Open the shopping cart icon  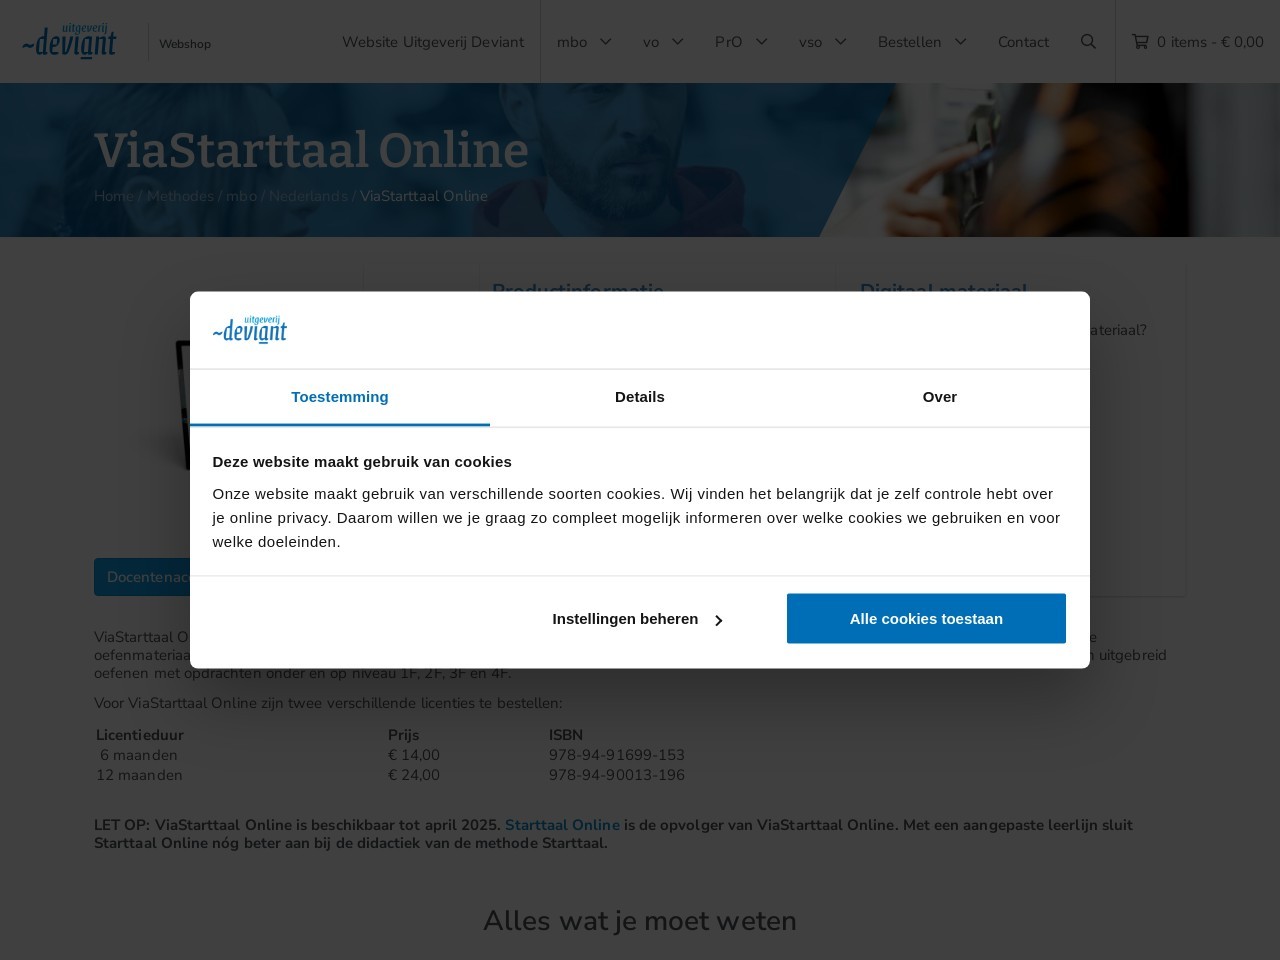1140,41
